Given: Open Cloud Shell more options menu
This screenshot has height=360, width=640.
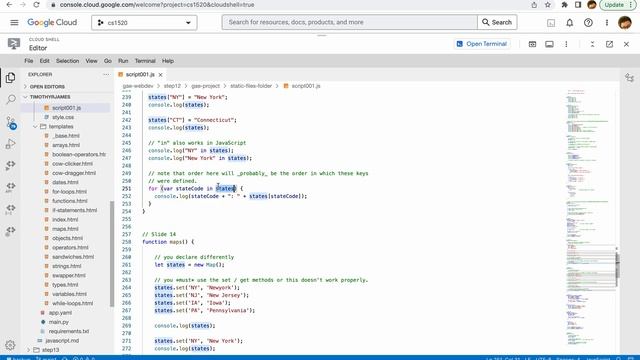Looking at the screenshot, I should click(566, 44).
